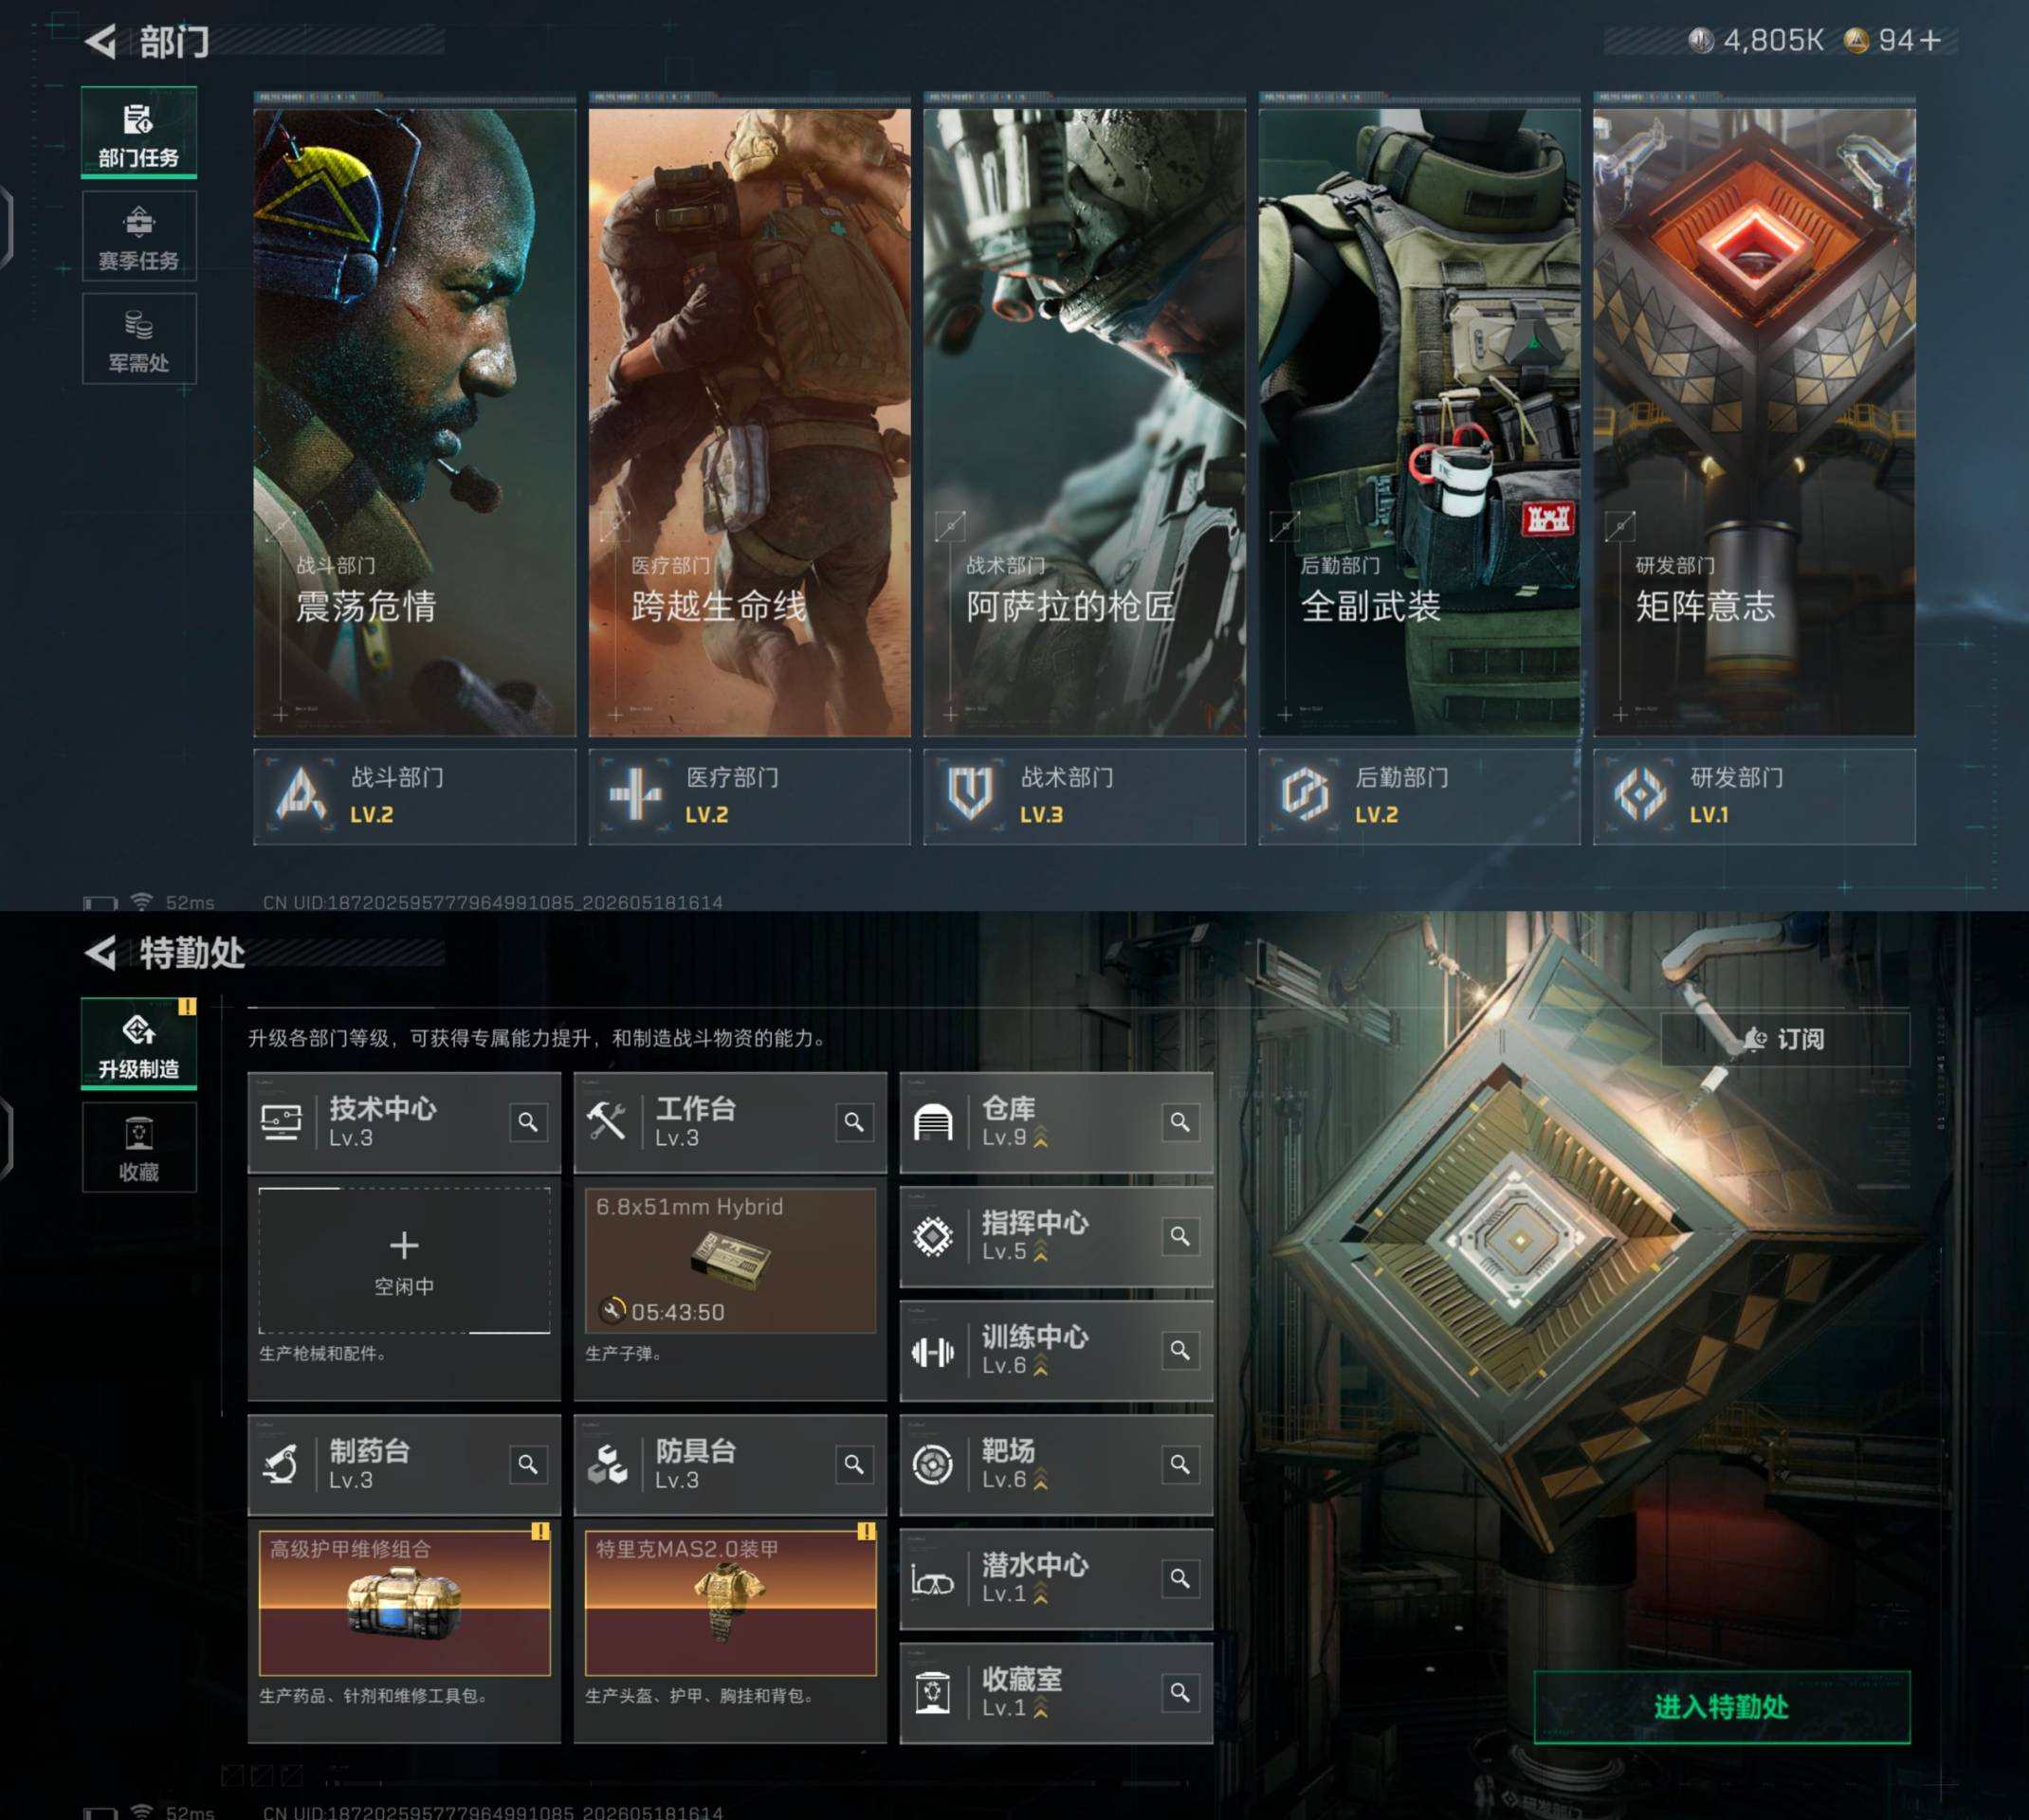Select the 仓库 Lv.9 facility row
The width and height of the screenshot is (2029, 1820).
point(1057,1122)
